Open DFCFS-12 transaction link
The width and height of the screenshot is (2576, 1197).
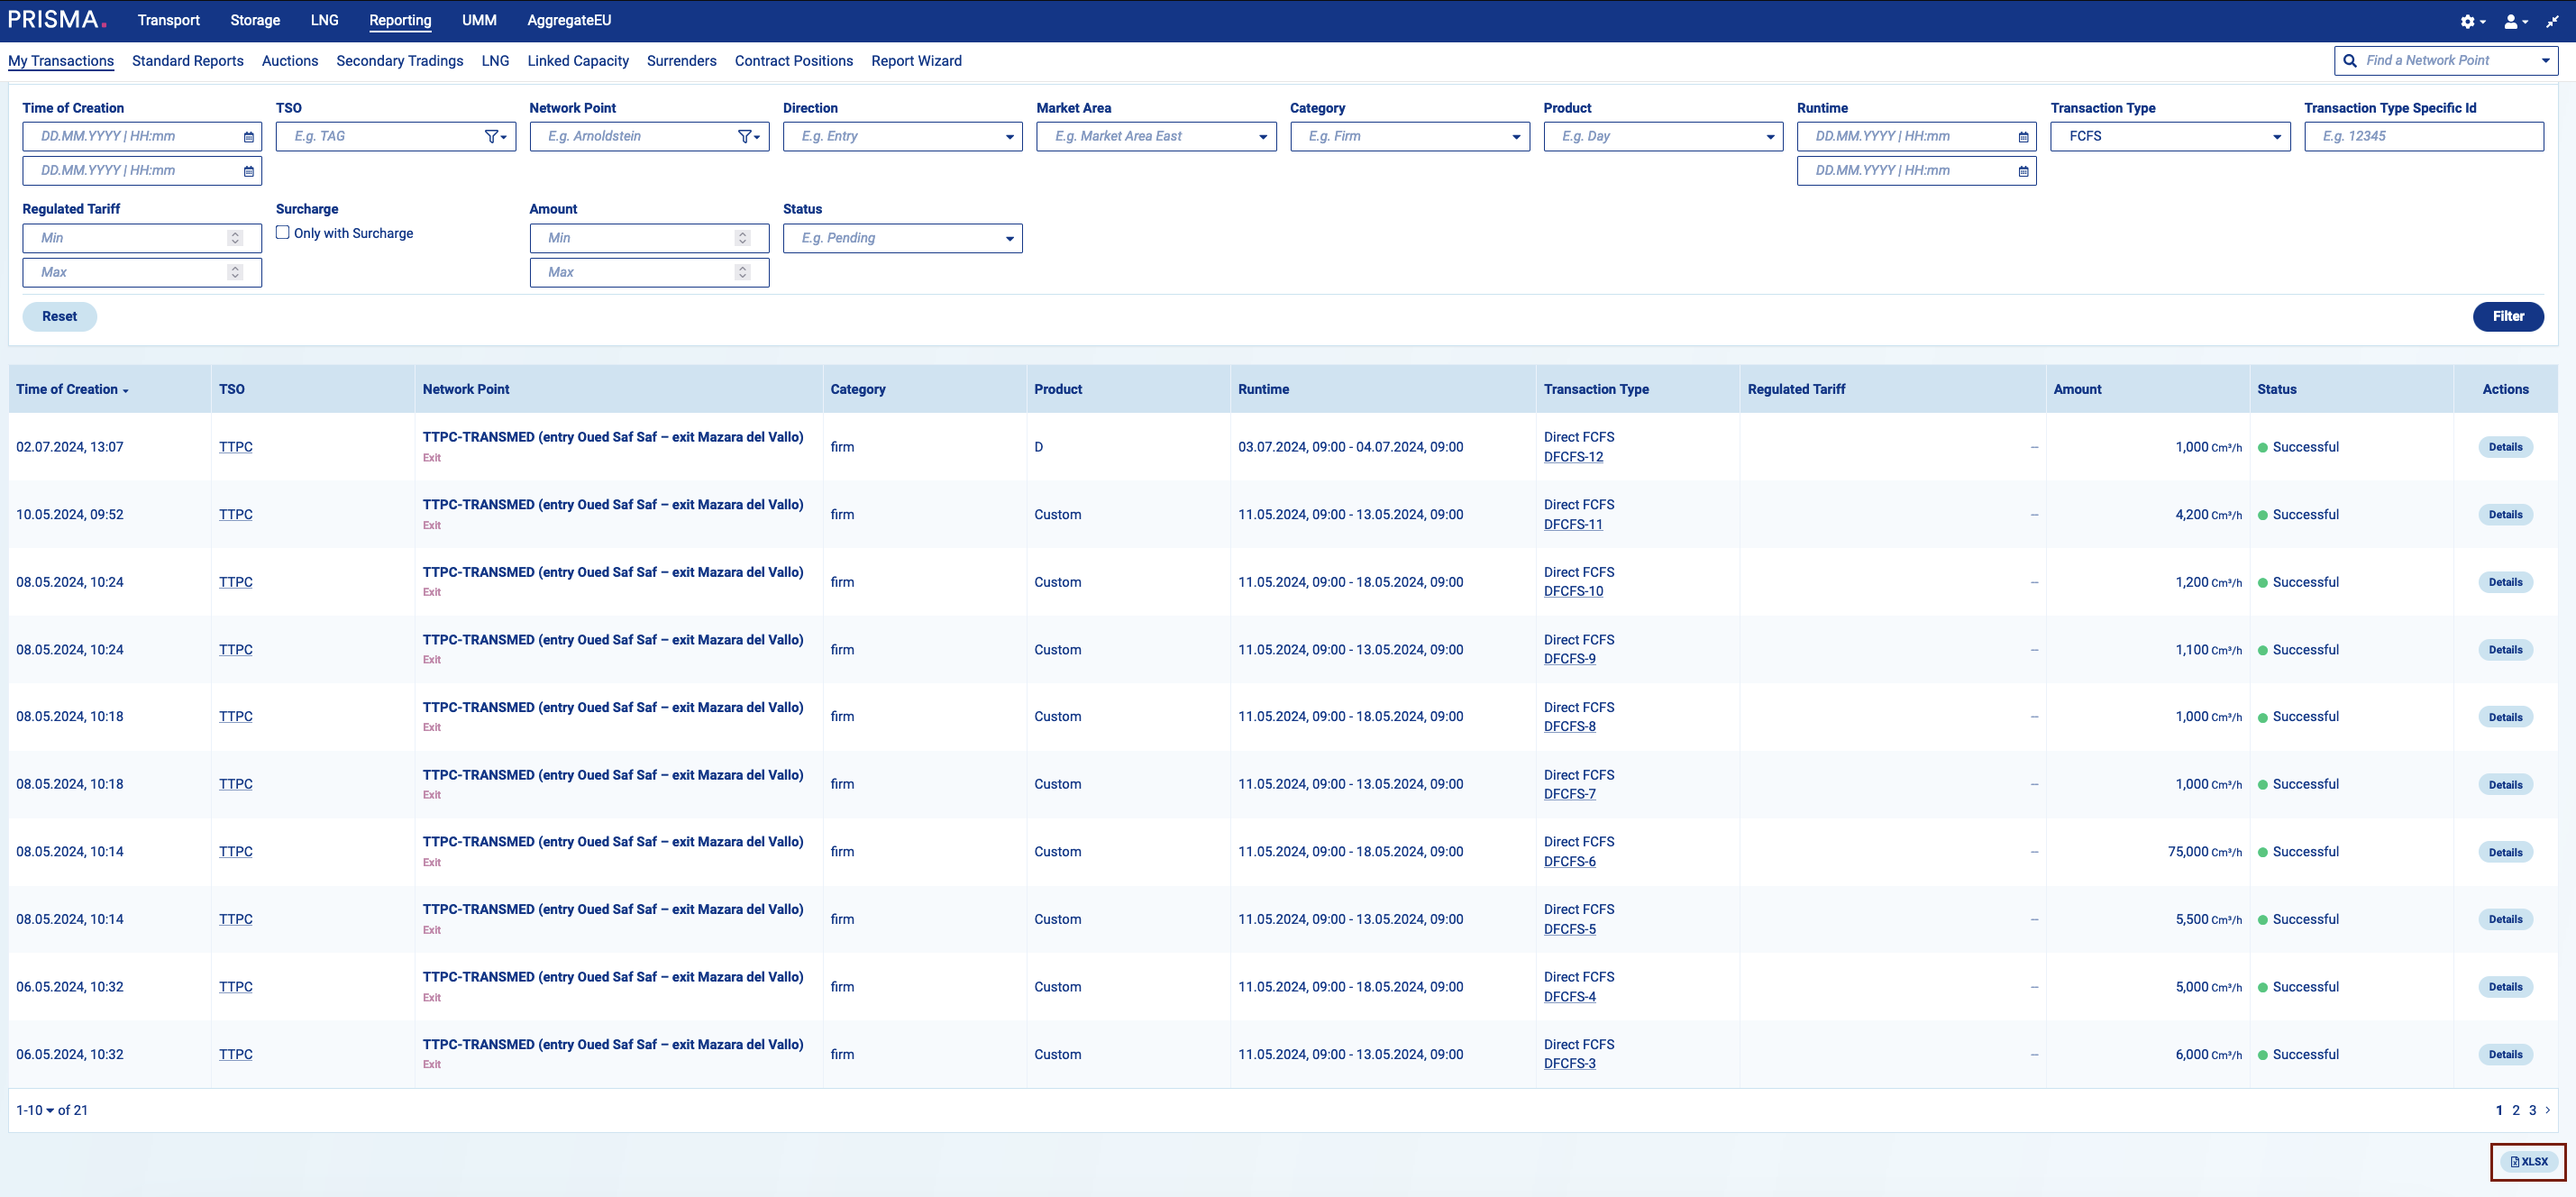(1573, 457)
